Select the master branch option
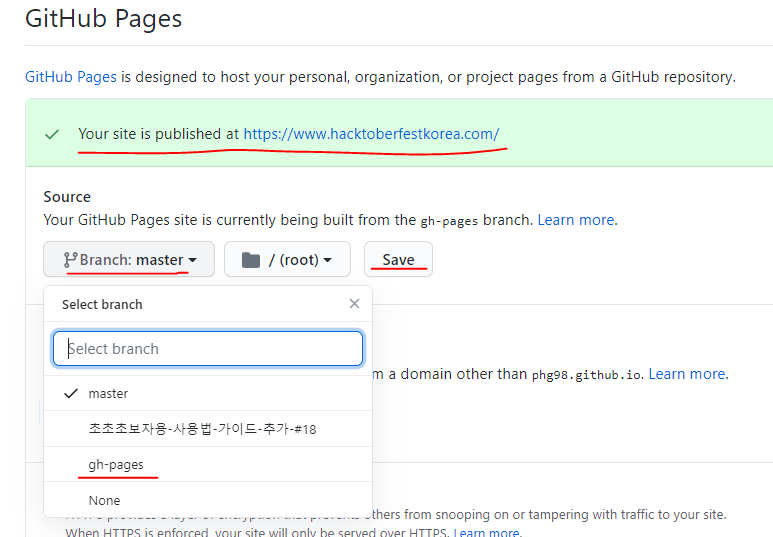The width and height of the screenshot is (773, 537). pyautogui.click(x=208, y=394)
